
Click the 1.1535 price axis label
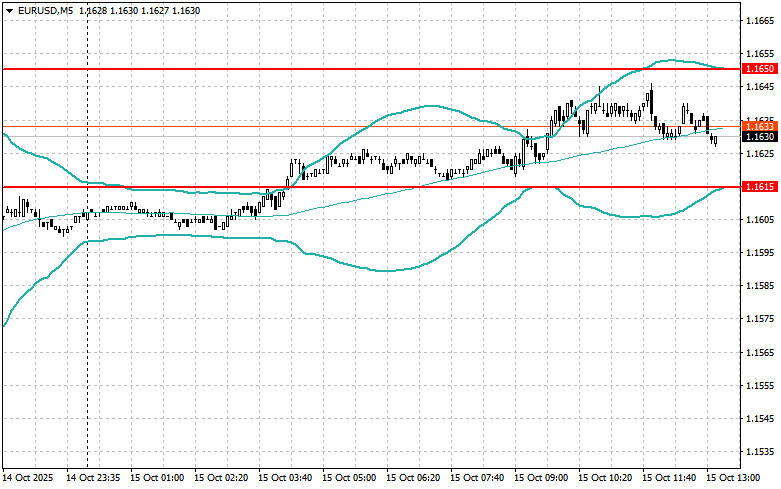click(x=760, y=452)
